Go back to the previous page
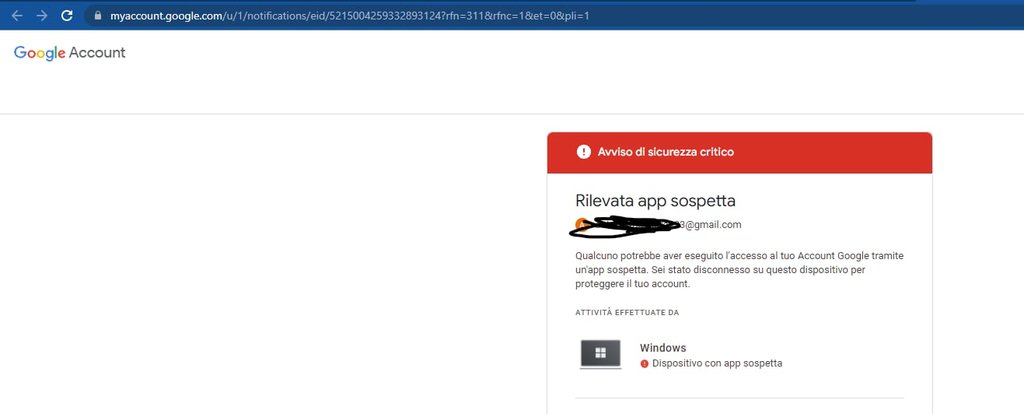This screenshot has height=414, width=1024. tap(17, 16)
